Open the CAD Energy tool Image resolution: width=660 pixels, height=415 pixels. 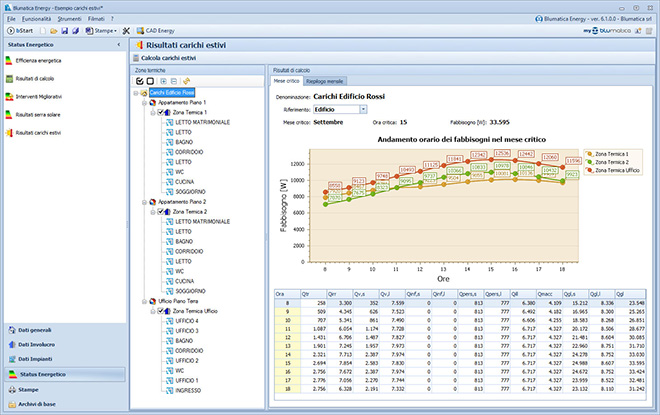click(155, 31)
